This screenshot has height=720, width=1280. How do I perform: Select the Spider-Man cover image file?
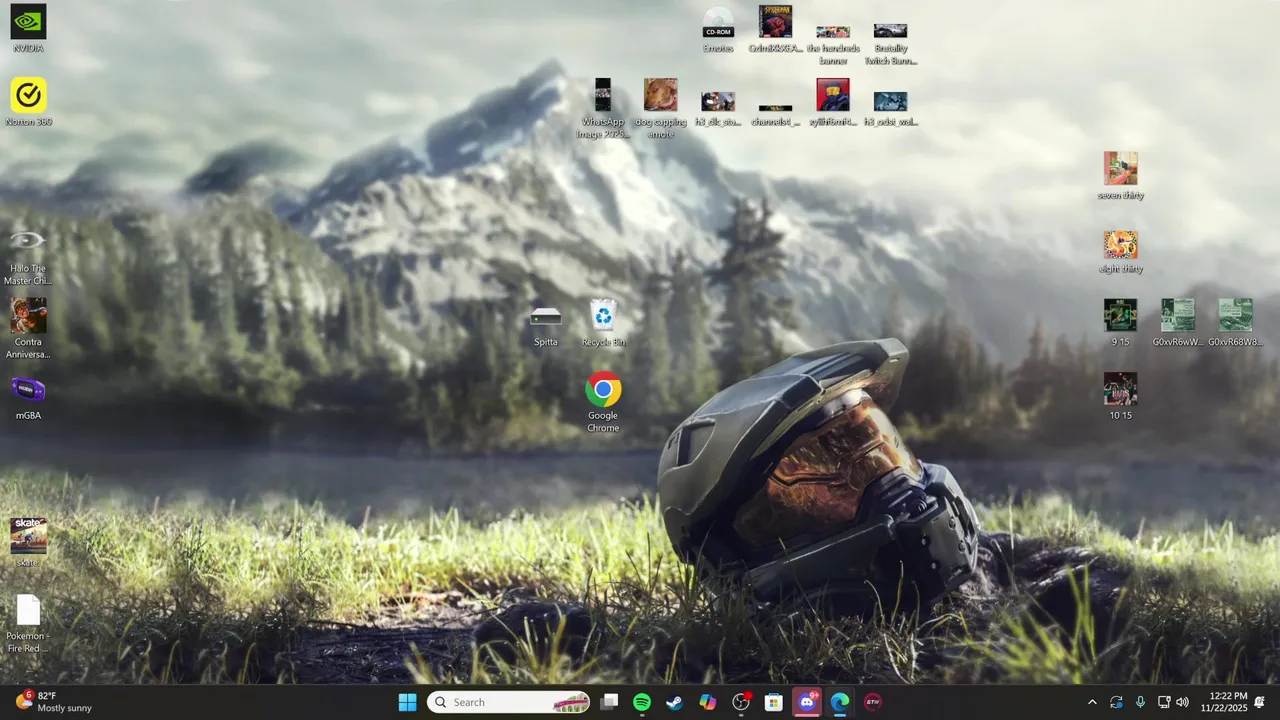pyautogui.click(x=775, y=28)
